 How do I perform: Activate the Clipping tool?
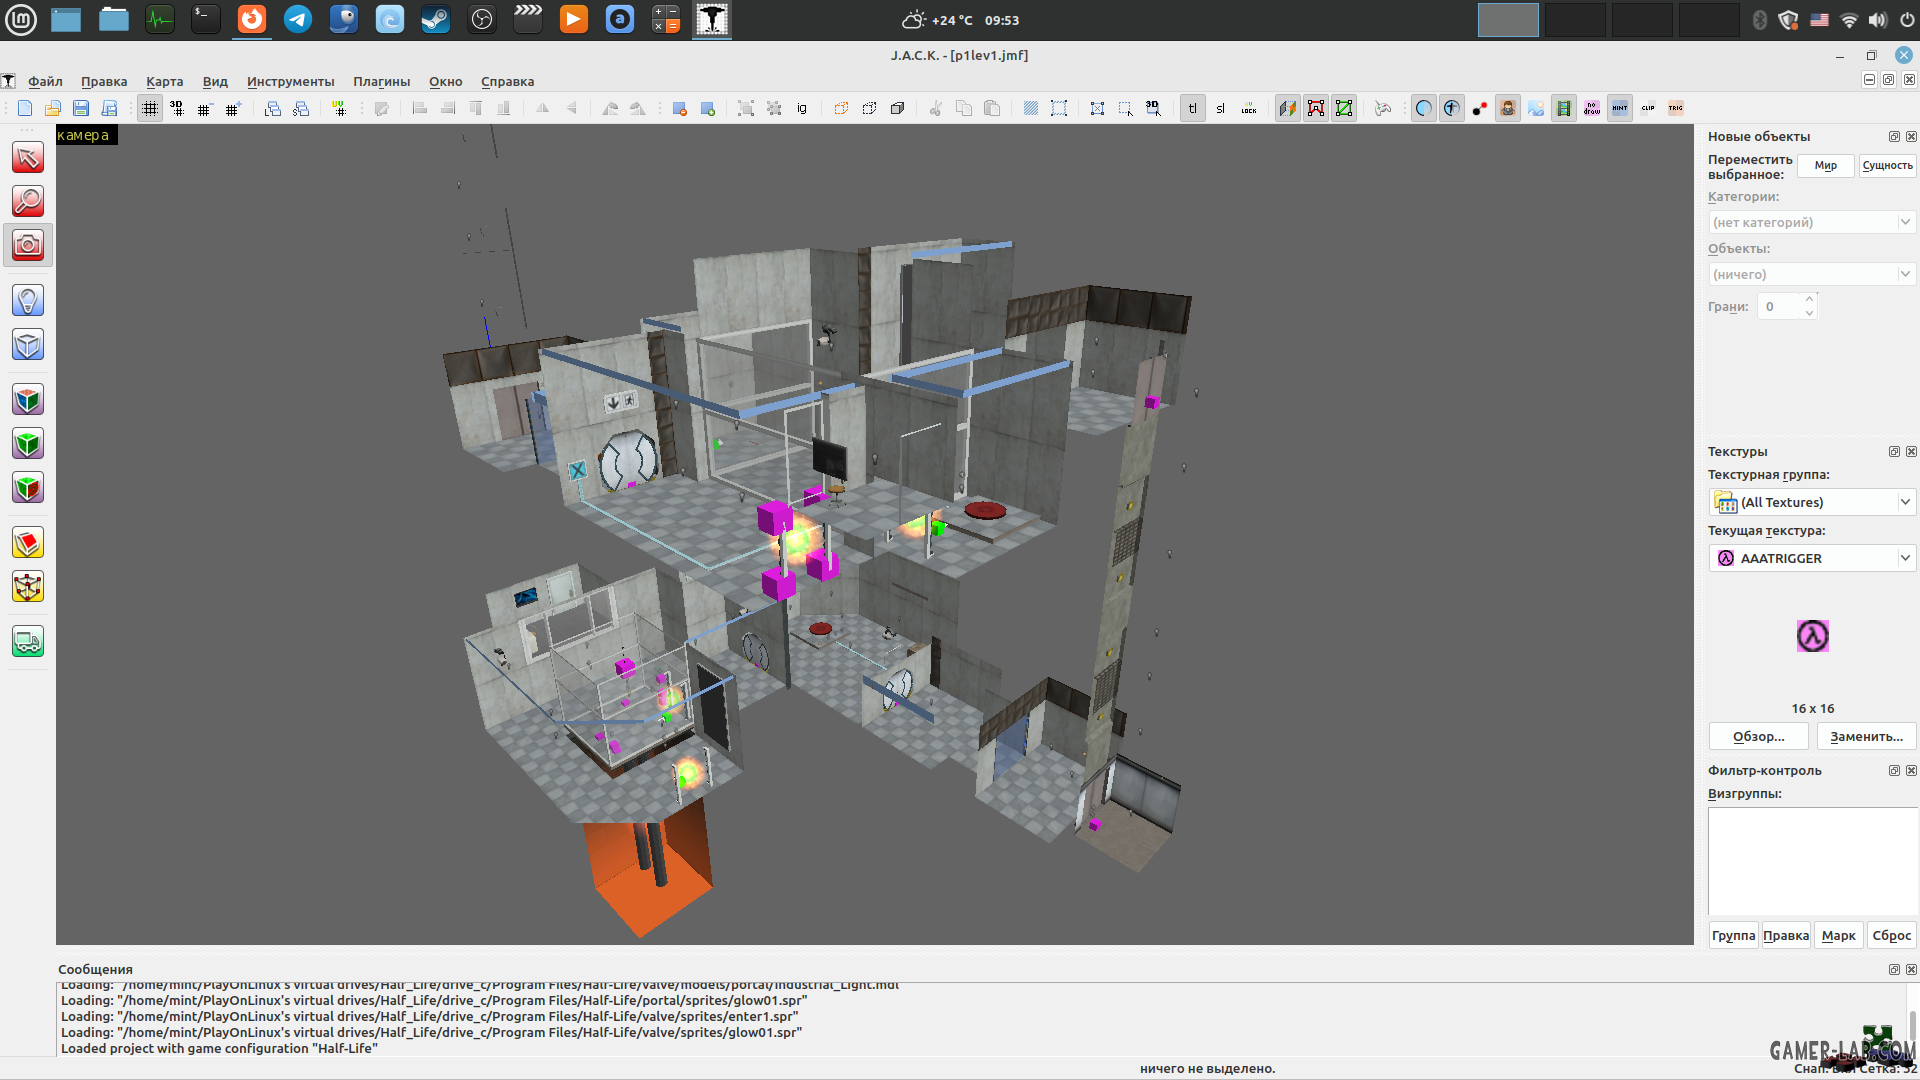pyautogui.click(x=28, y=542)
